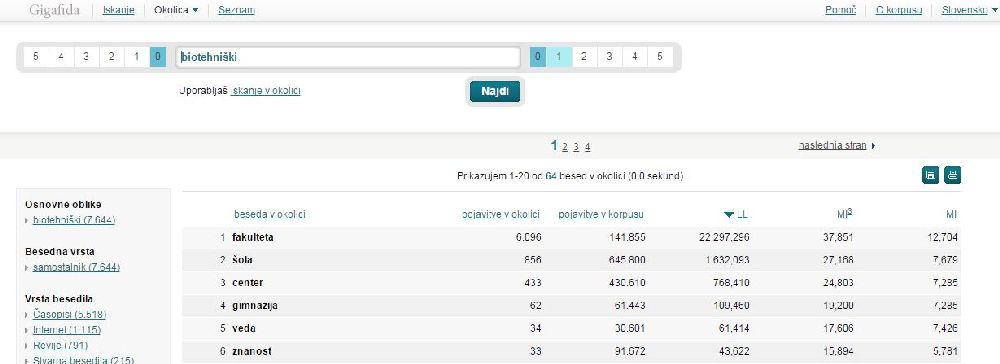Open the Iskanje menu item

[x=119, y=10]
